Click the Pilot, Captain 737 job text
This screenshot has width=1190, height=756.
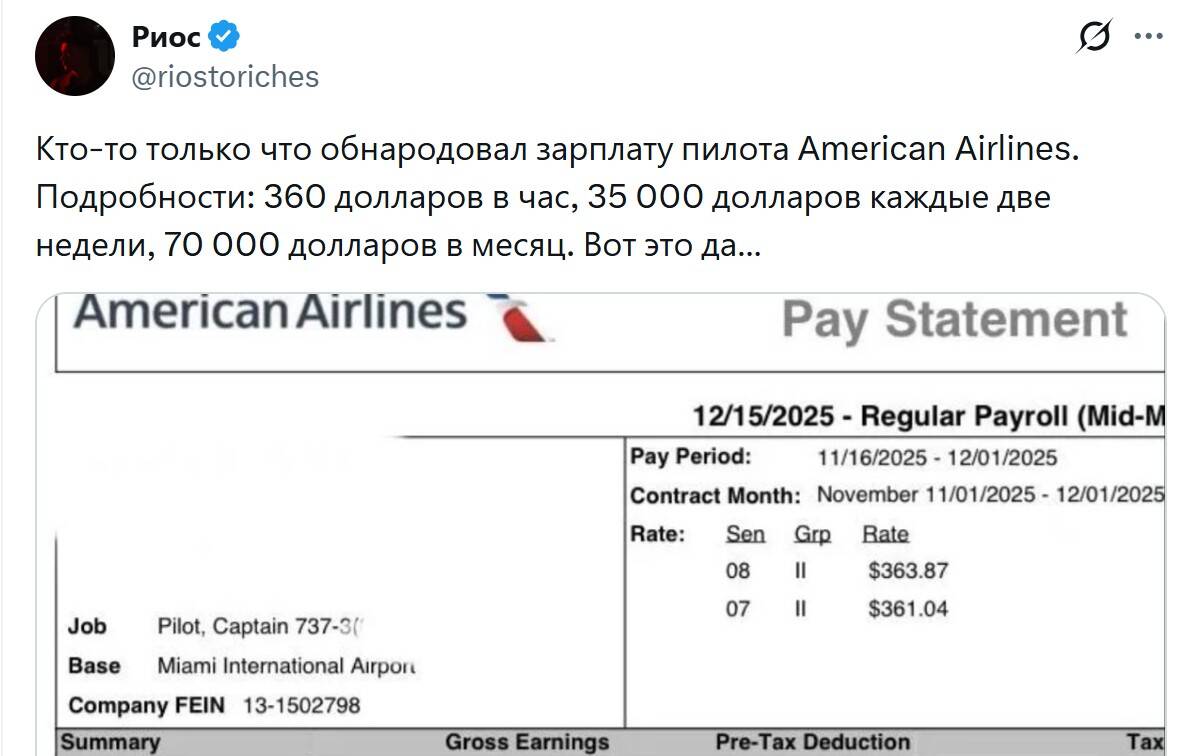tap(262, 627)
